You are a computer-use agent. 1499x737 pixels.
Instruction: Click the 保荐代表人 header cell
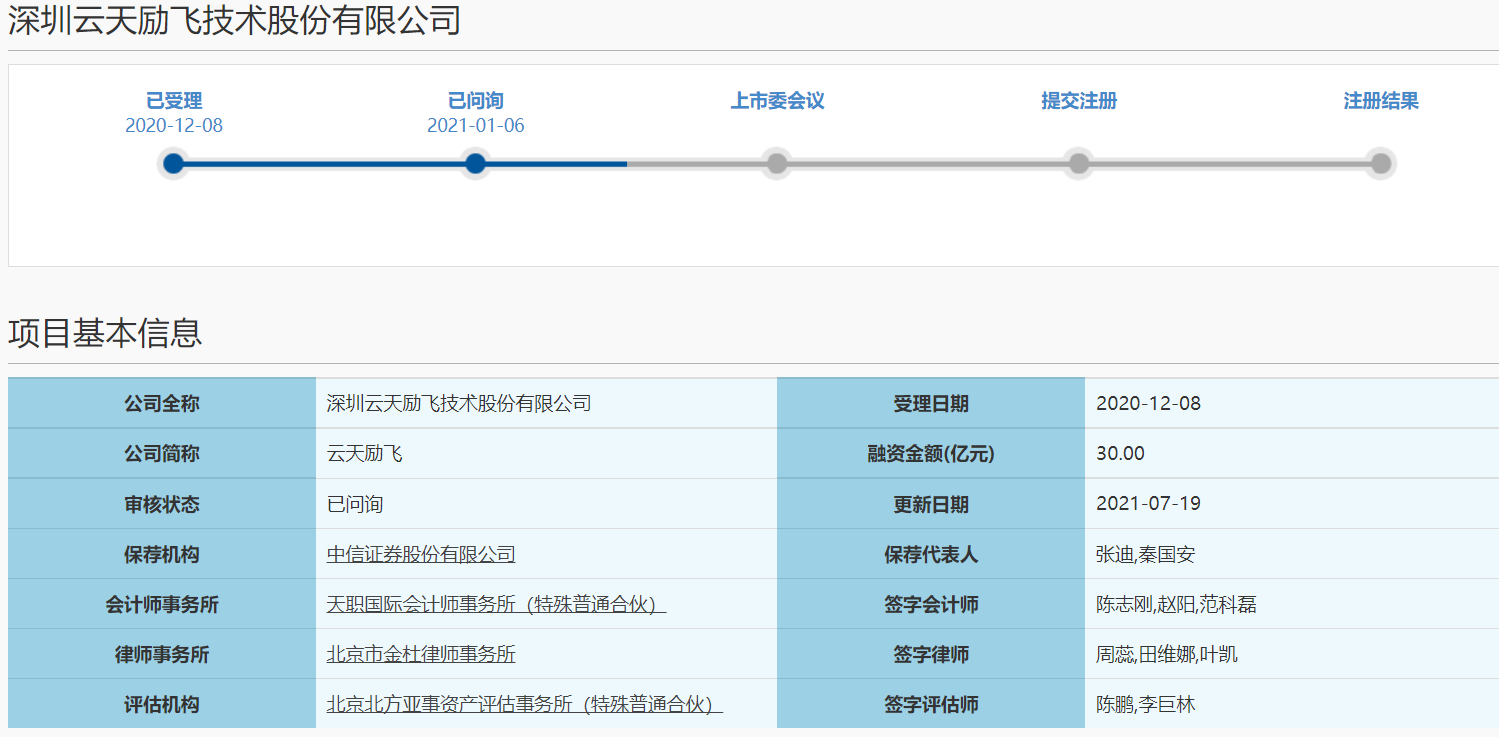[x=931, y=554]
